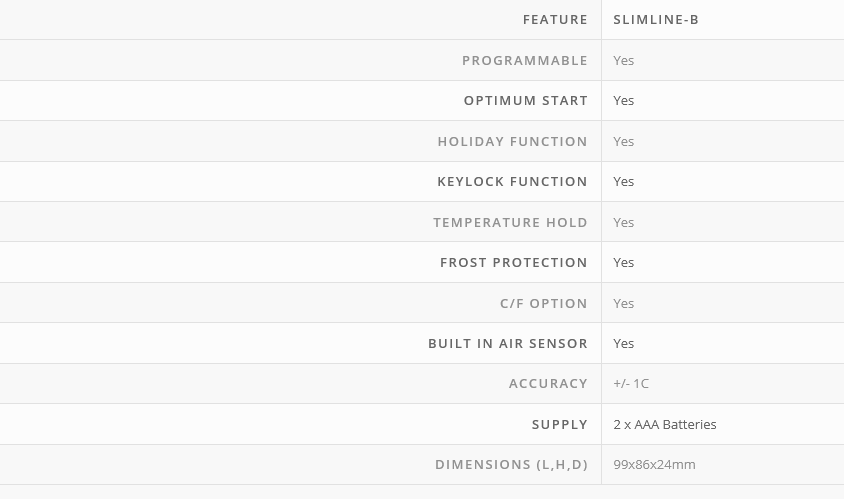This screenshot has height=499, width=844.
Task: Click the FROST PROTECTION label
Action: pyautogui.click(x=514, y=263)
